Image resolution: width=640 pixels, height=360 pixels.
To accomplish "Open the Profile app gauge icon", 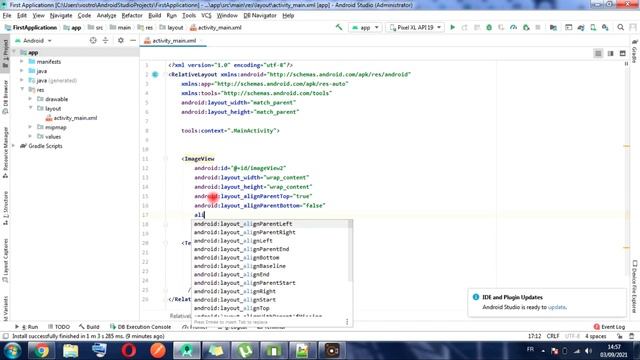I will click(513, 27).
